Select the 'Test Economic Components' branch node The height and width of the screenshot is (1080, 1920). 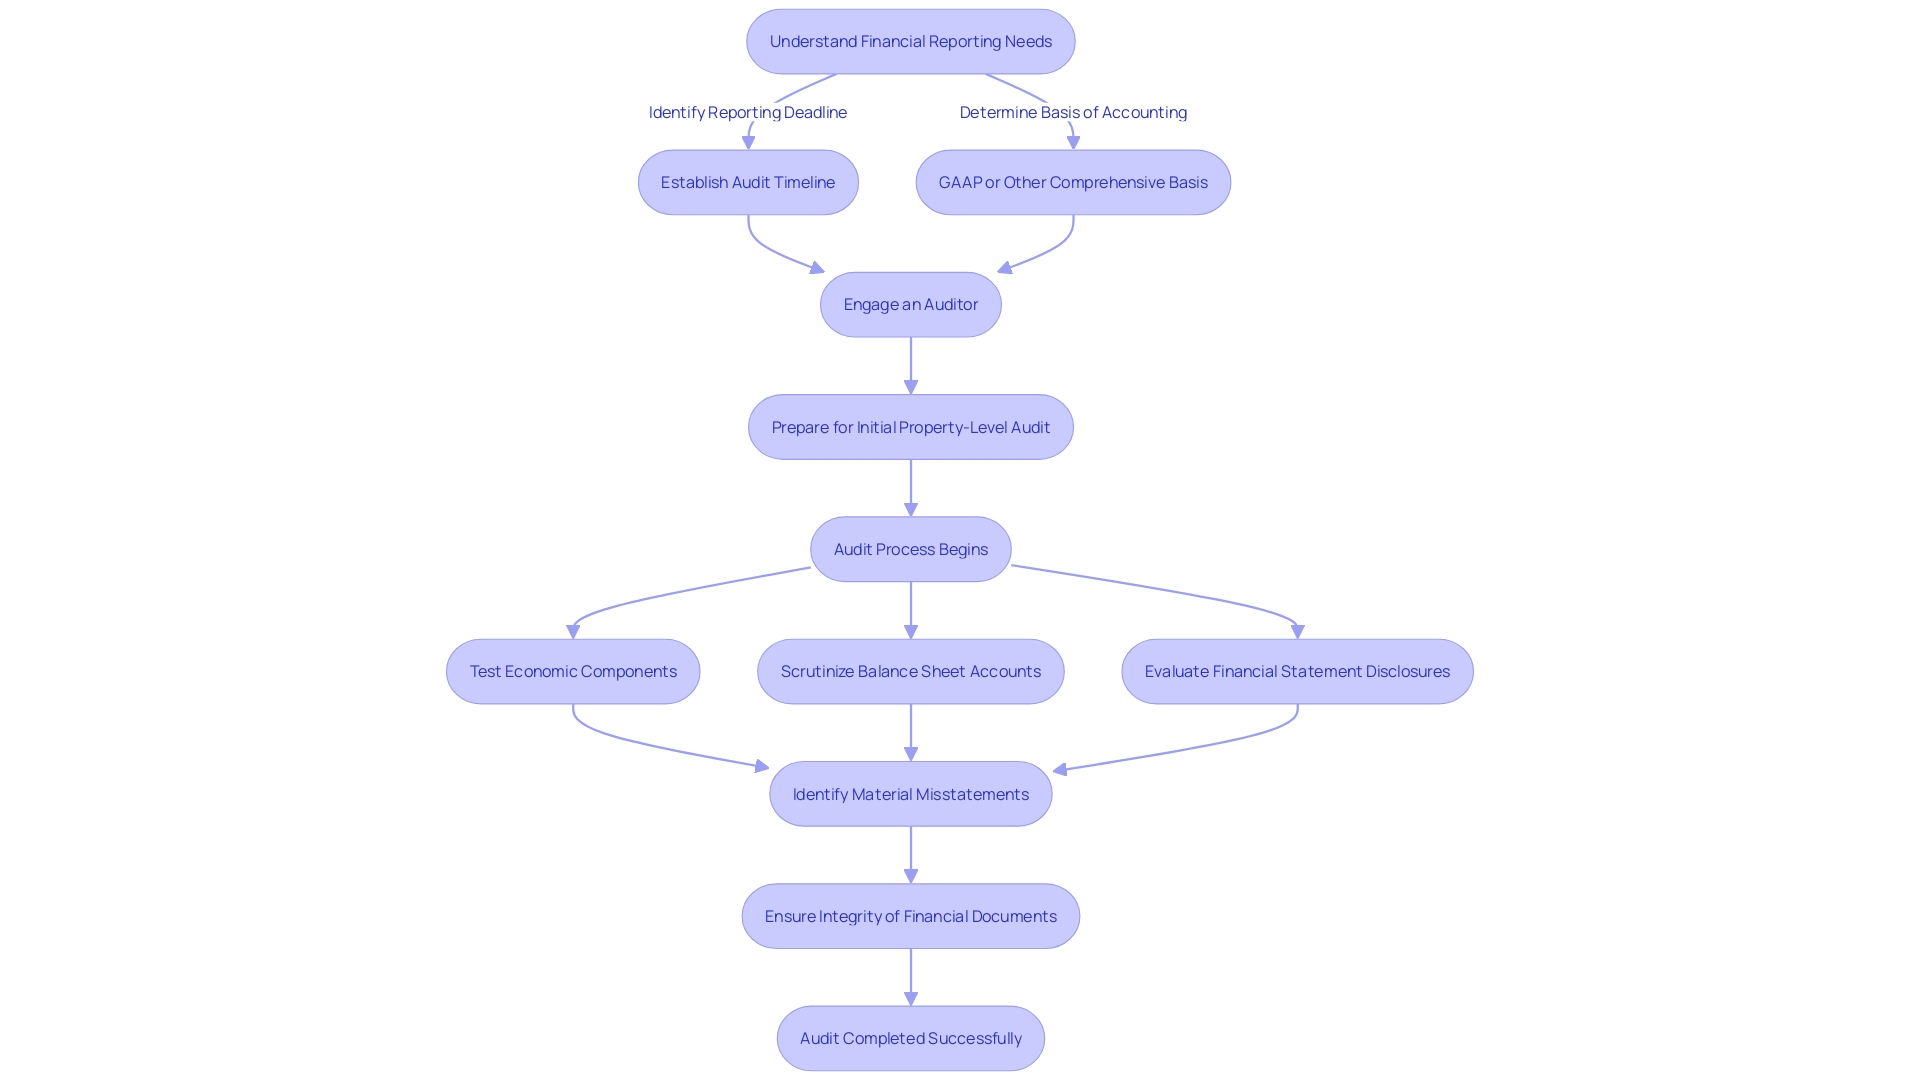coord(574,670)
